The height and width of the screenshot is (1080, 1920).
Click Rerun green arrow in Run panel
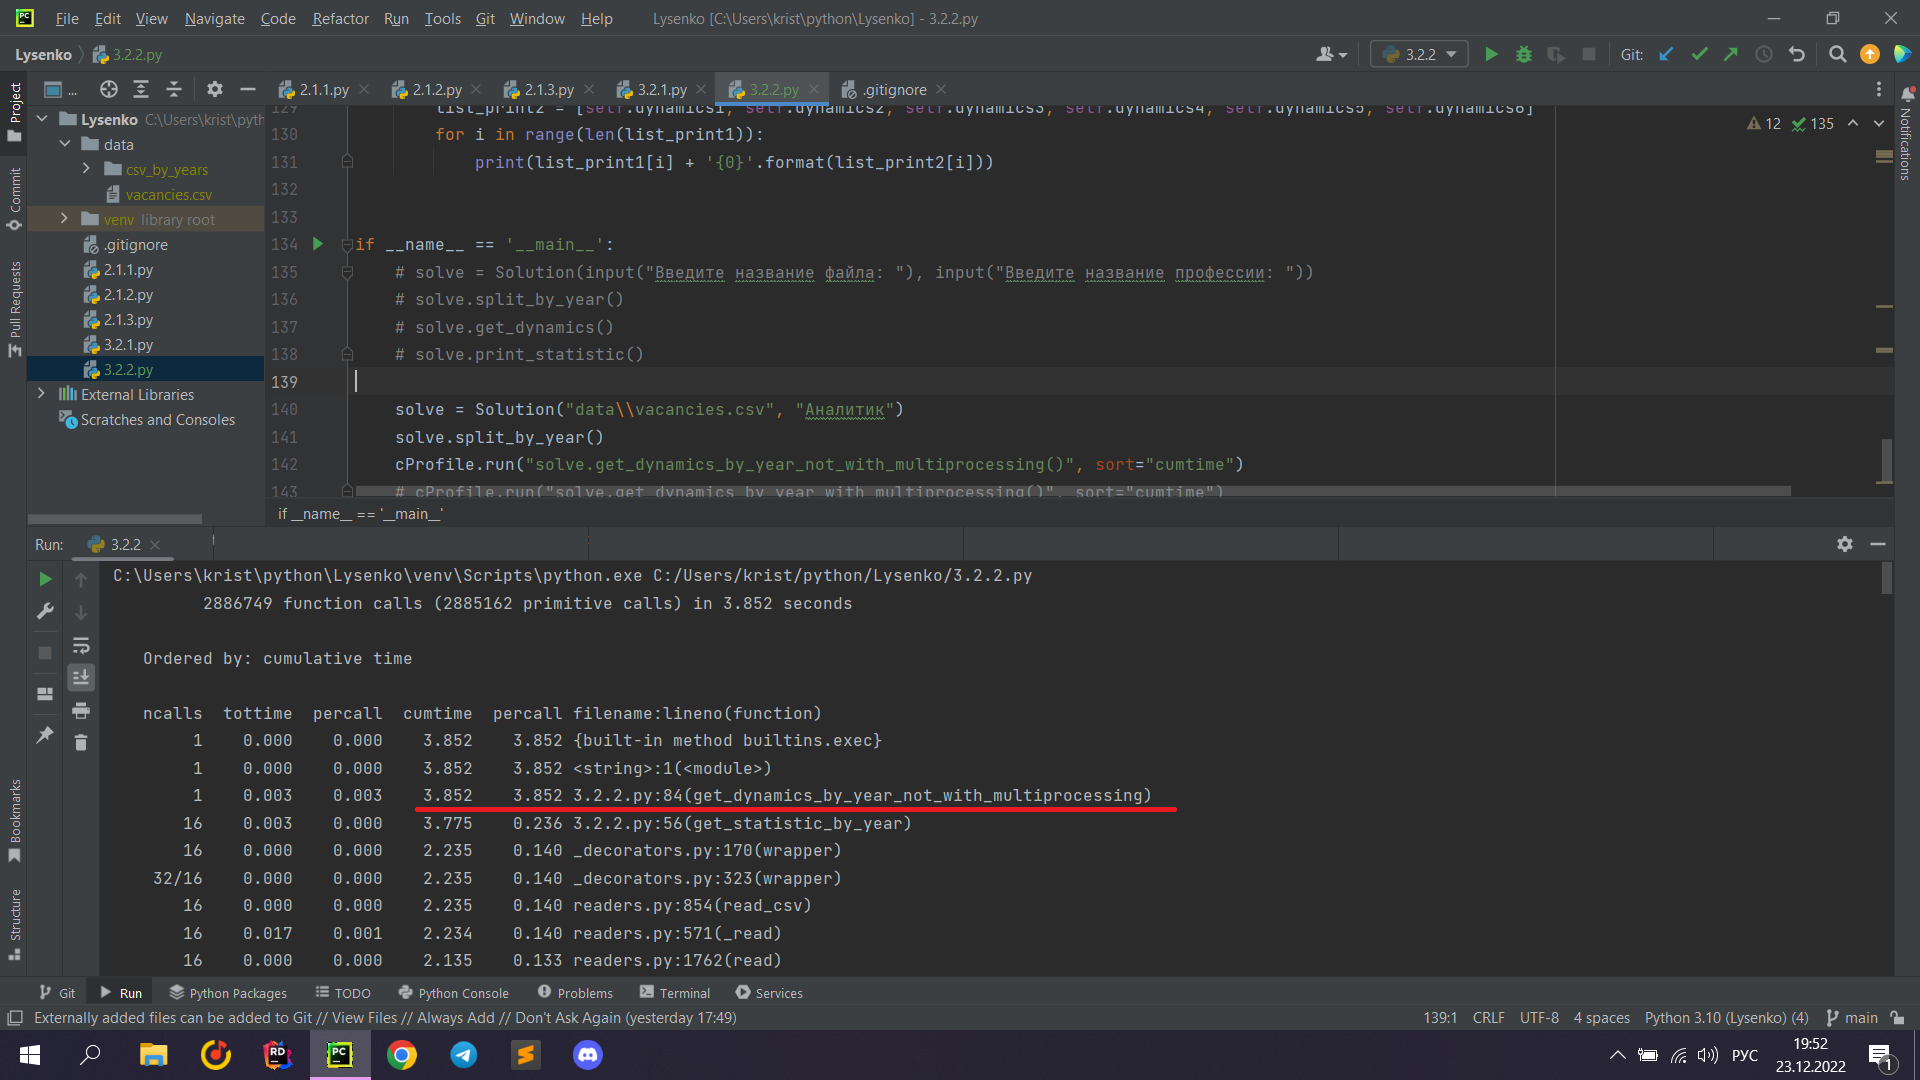click(x=45, y=579)
